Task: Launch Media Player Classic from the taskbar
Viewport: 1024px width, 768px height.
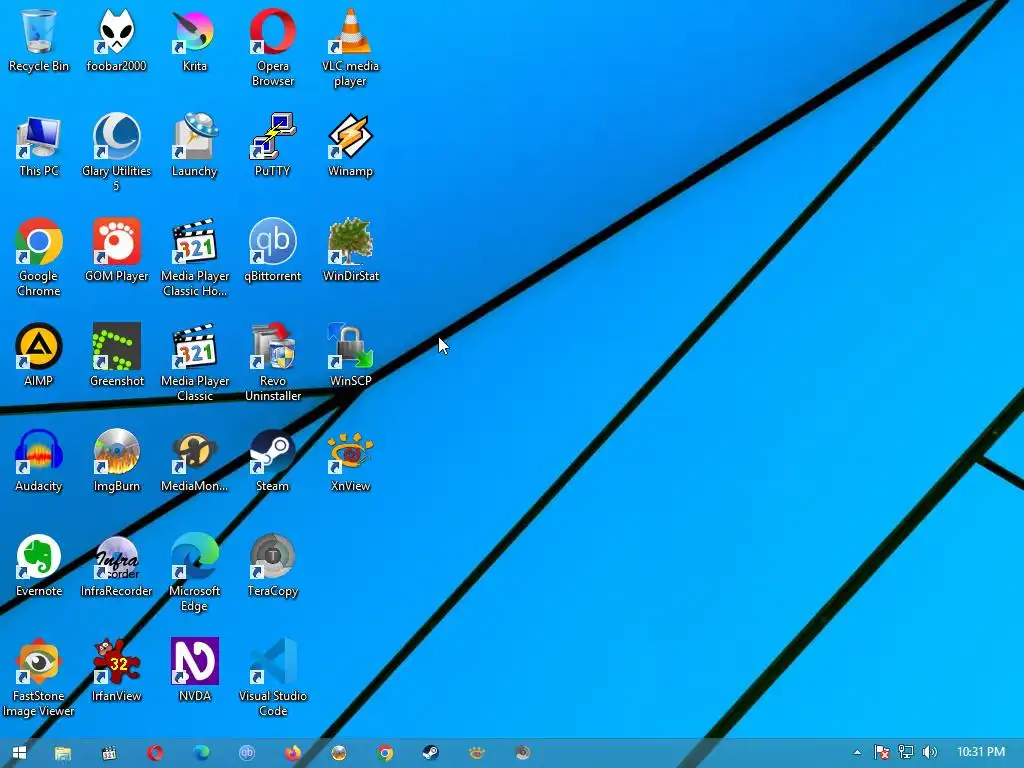Action: [109, 753]
